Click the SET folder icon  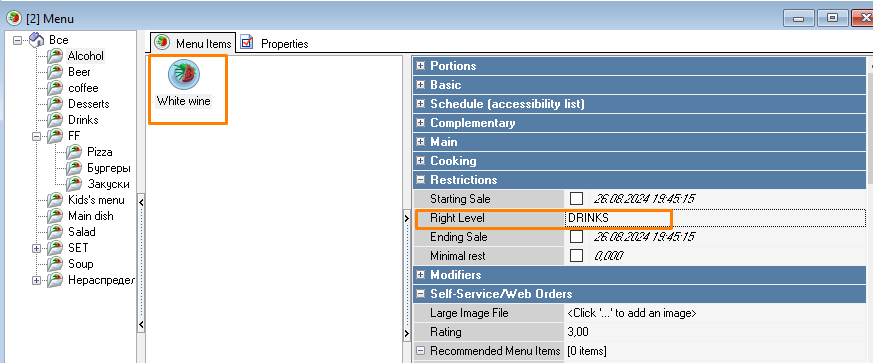[55, 248]
